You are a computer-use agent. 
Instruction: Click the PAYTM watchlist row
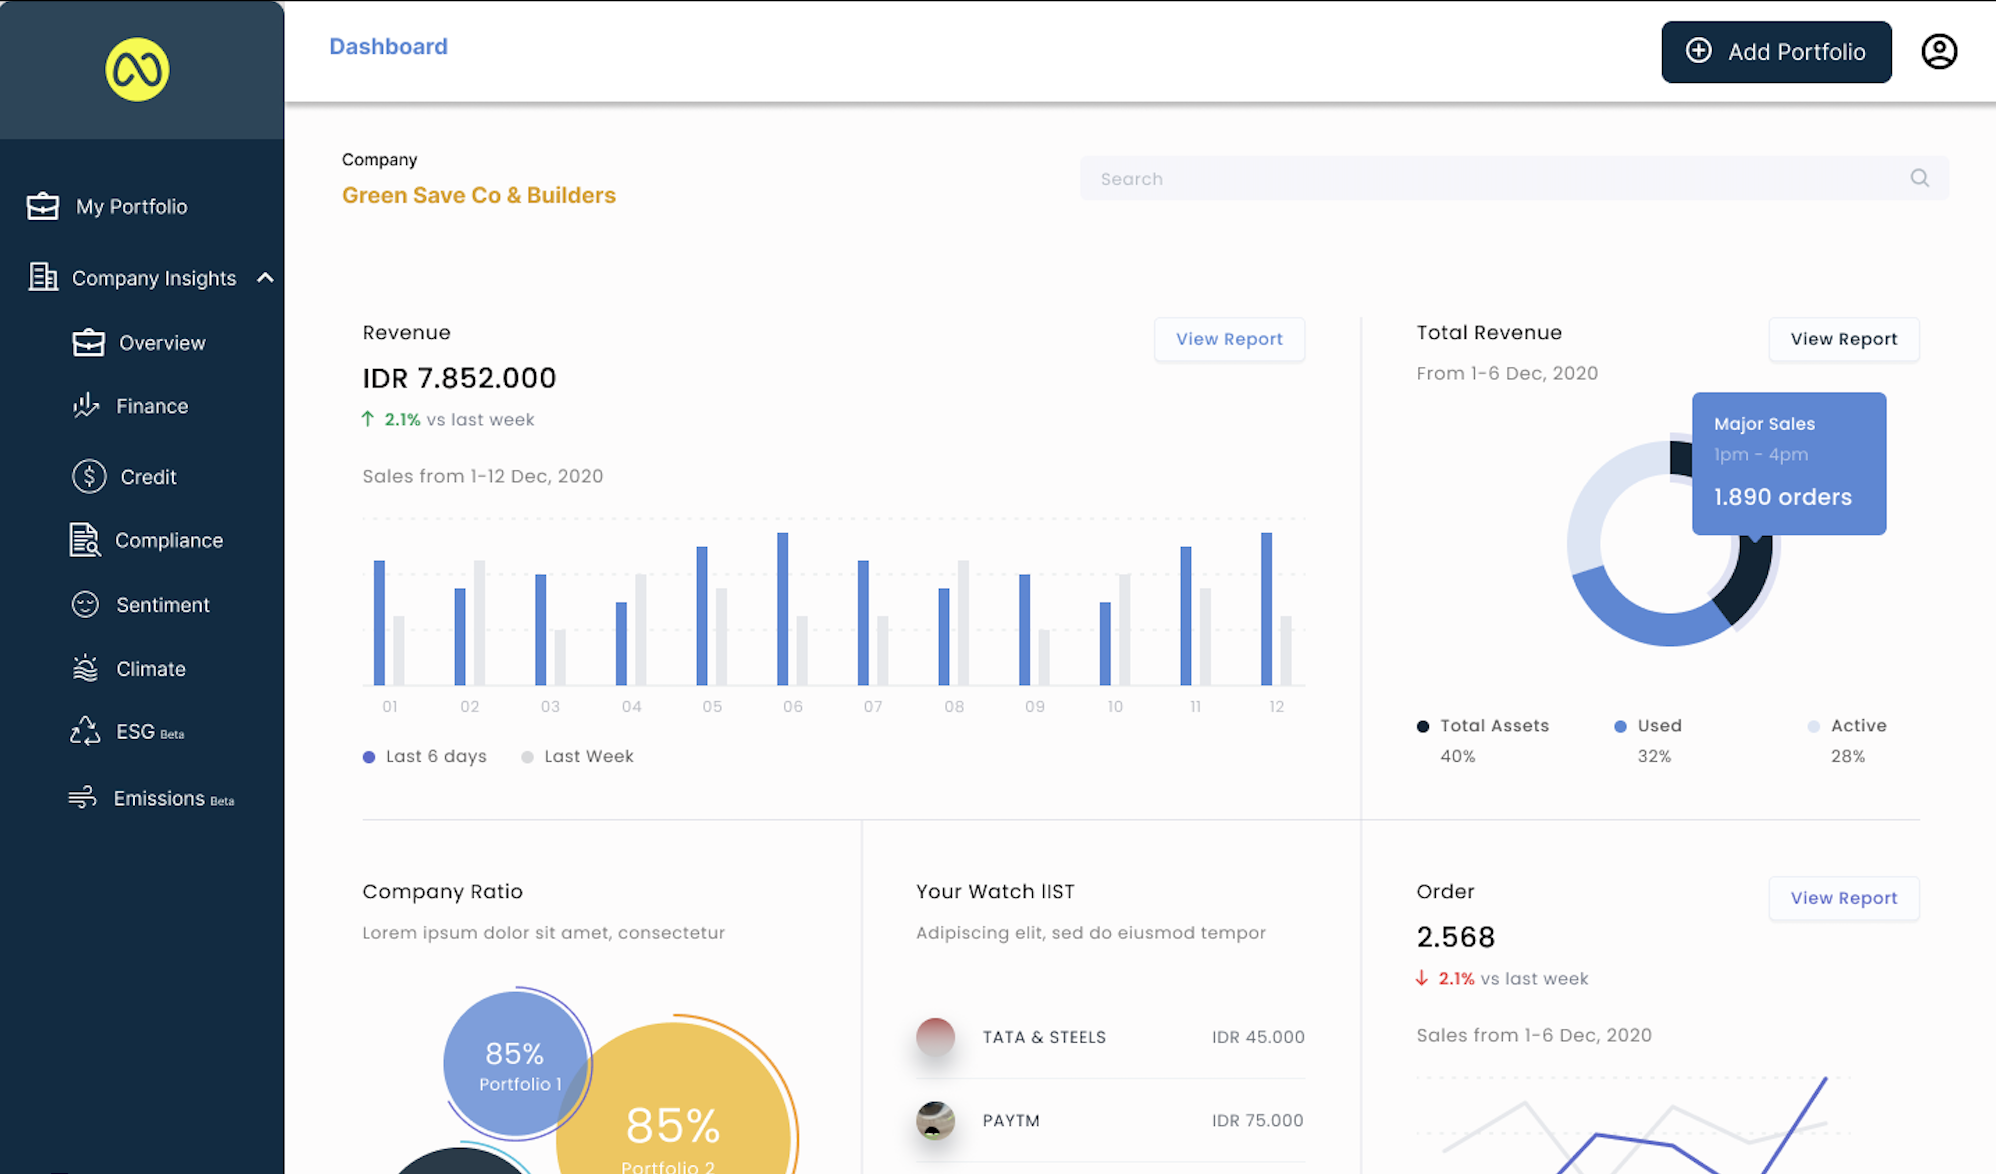1110,1120
